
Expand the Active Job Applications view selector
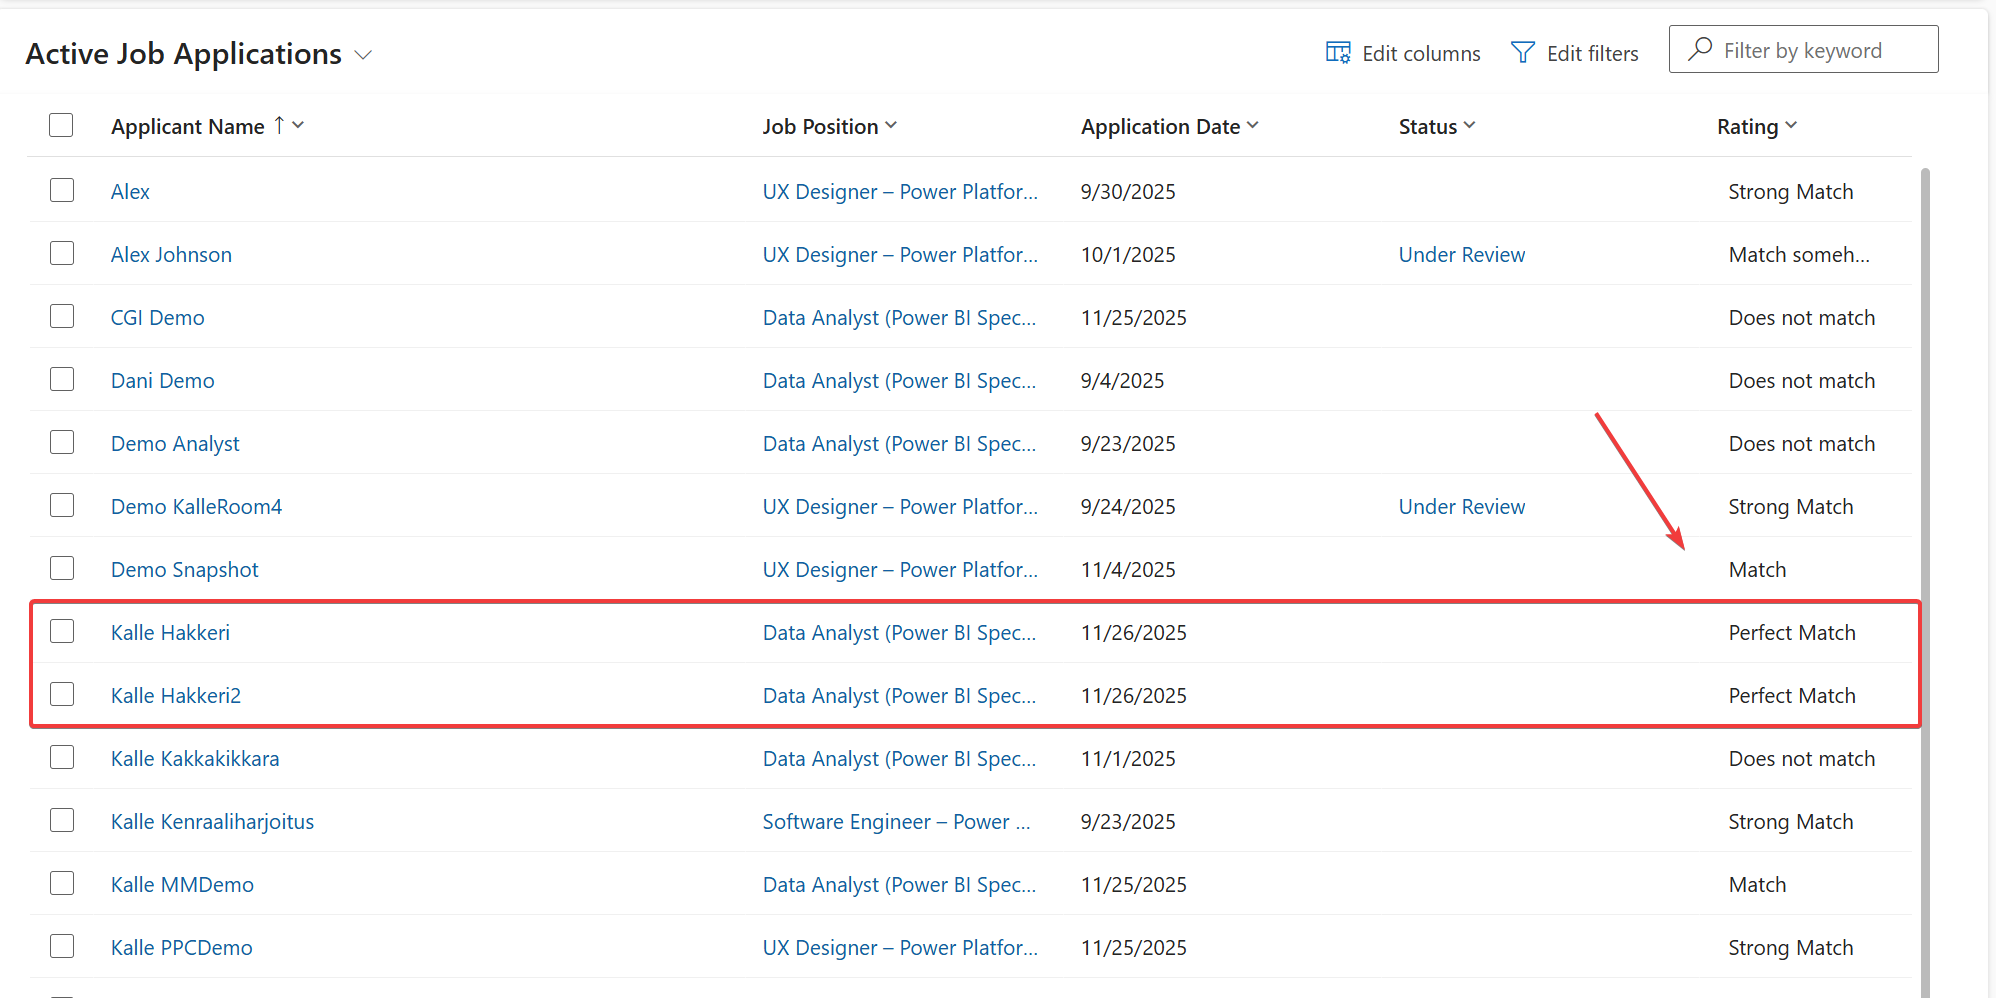click(x=364, y=55)
